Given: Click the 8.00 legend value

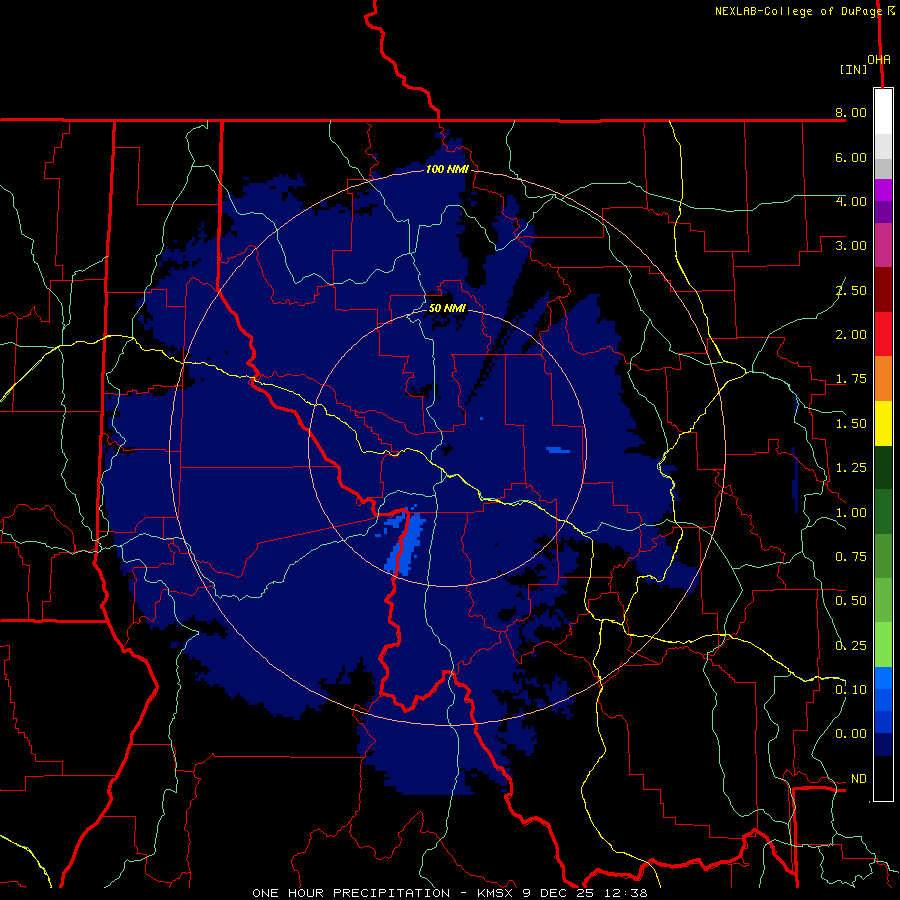Looking at the screenshot, I should click(x=851, y=112).
